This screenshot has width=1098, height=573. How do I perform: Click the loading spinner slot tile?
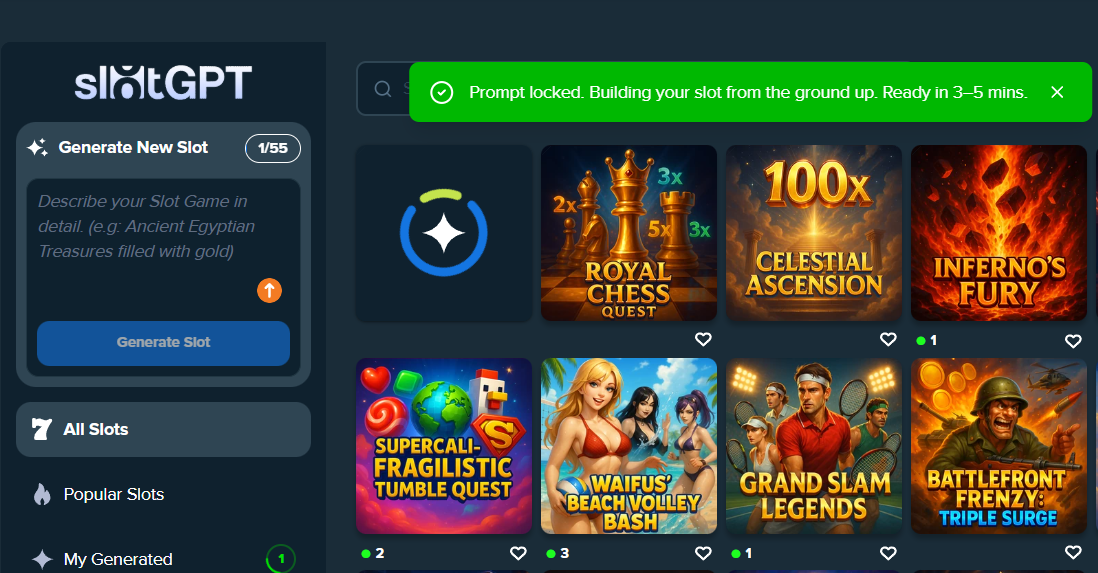pos(444,233)
